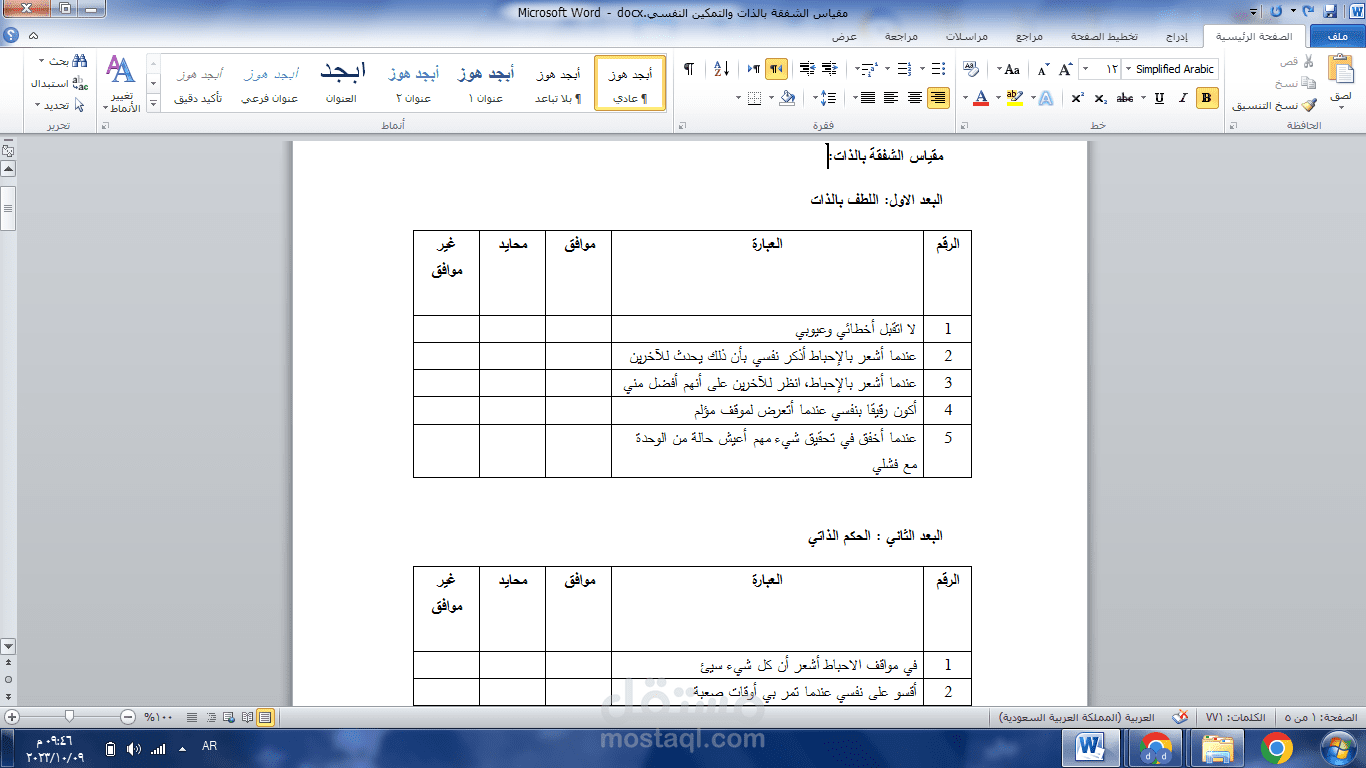
Task: Toggle Show/Hide paragraph marks (¶)
Action: tap(689, 69)
